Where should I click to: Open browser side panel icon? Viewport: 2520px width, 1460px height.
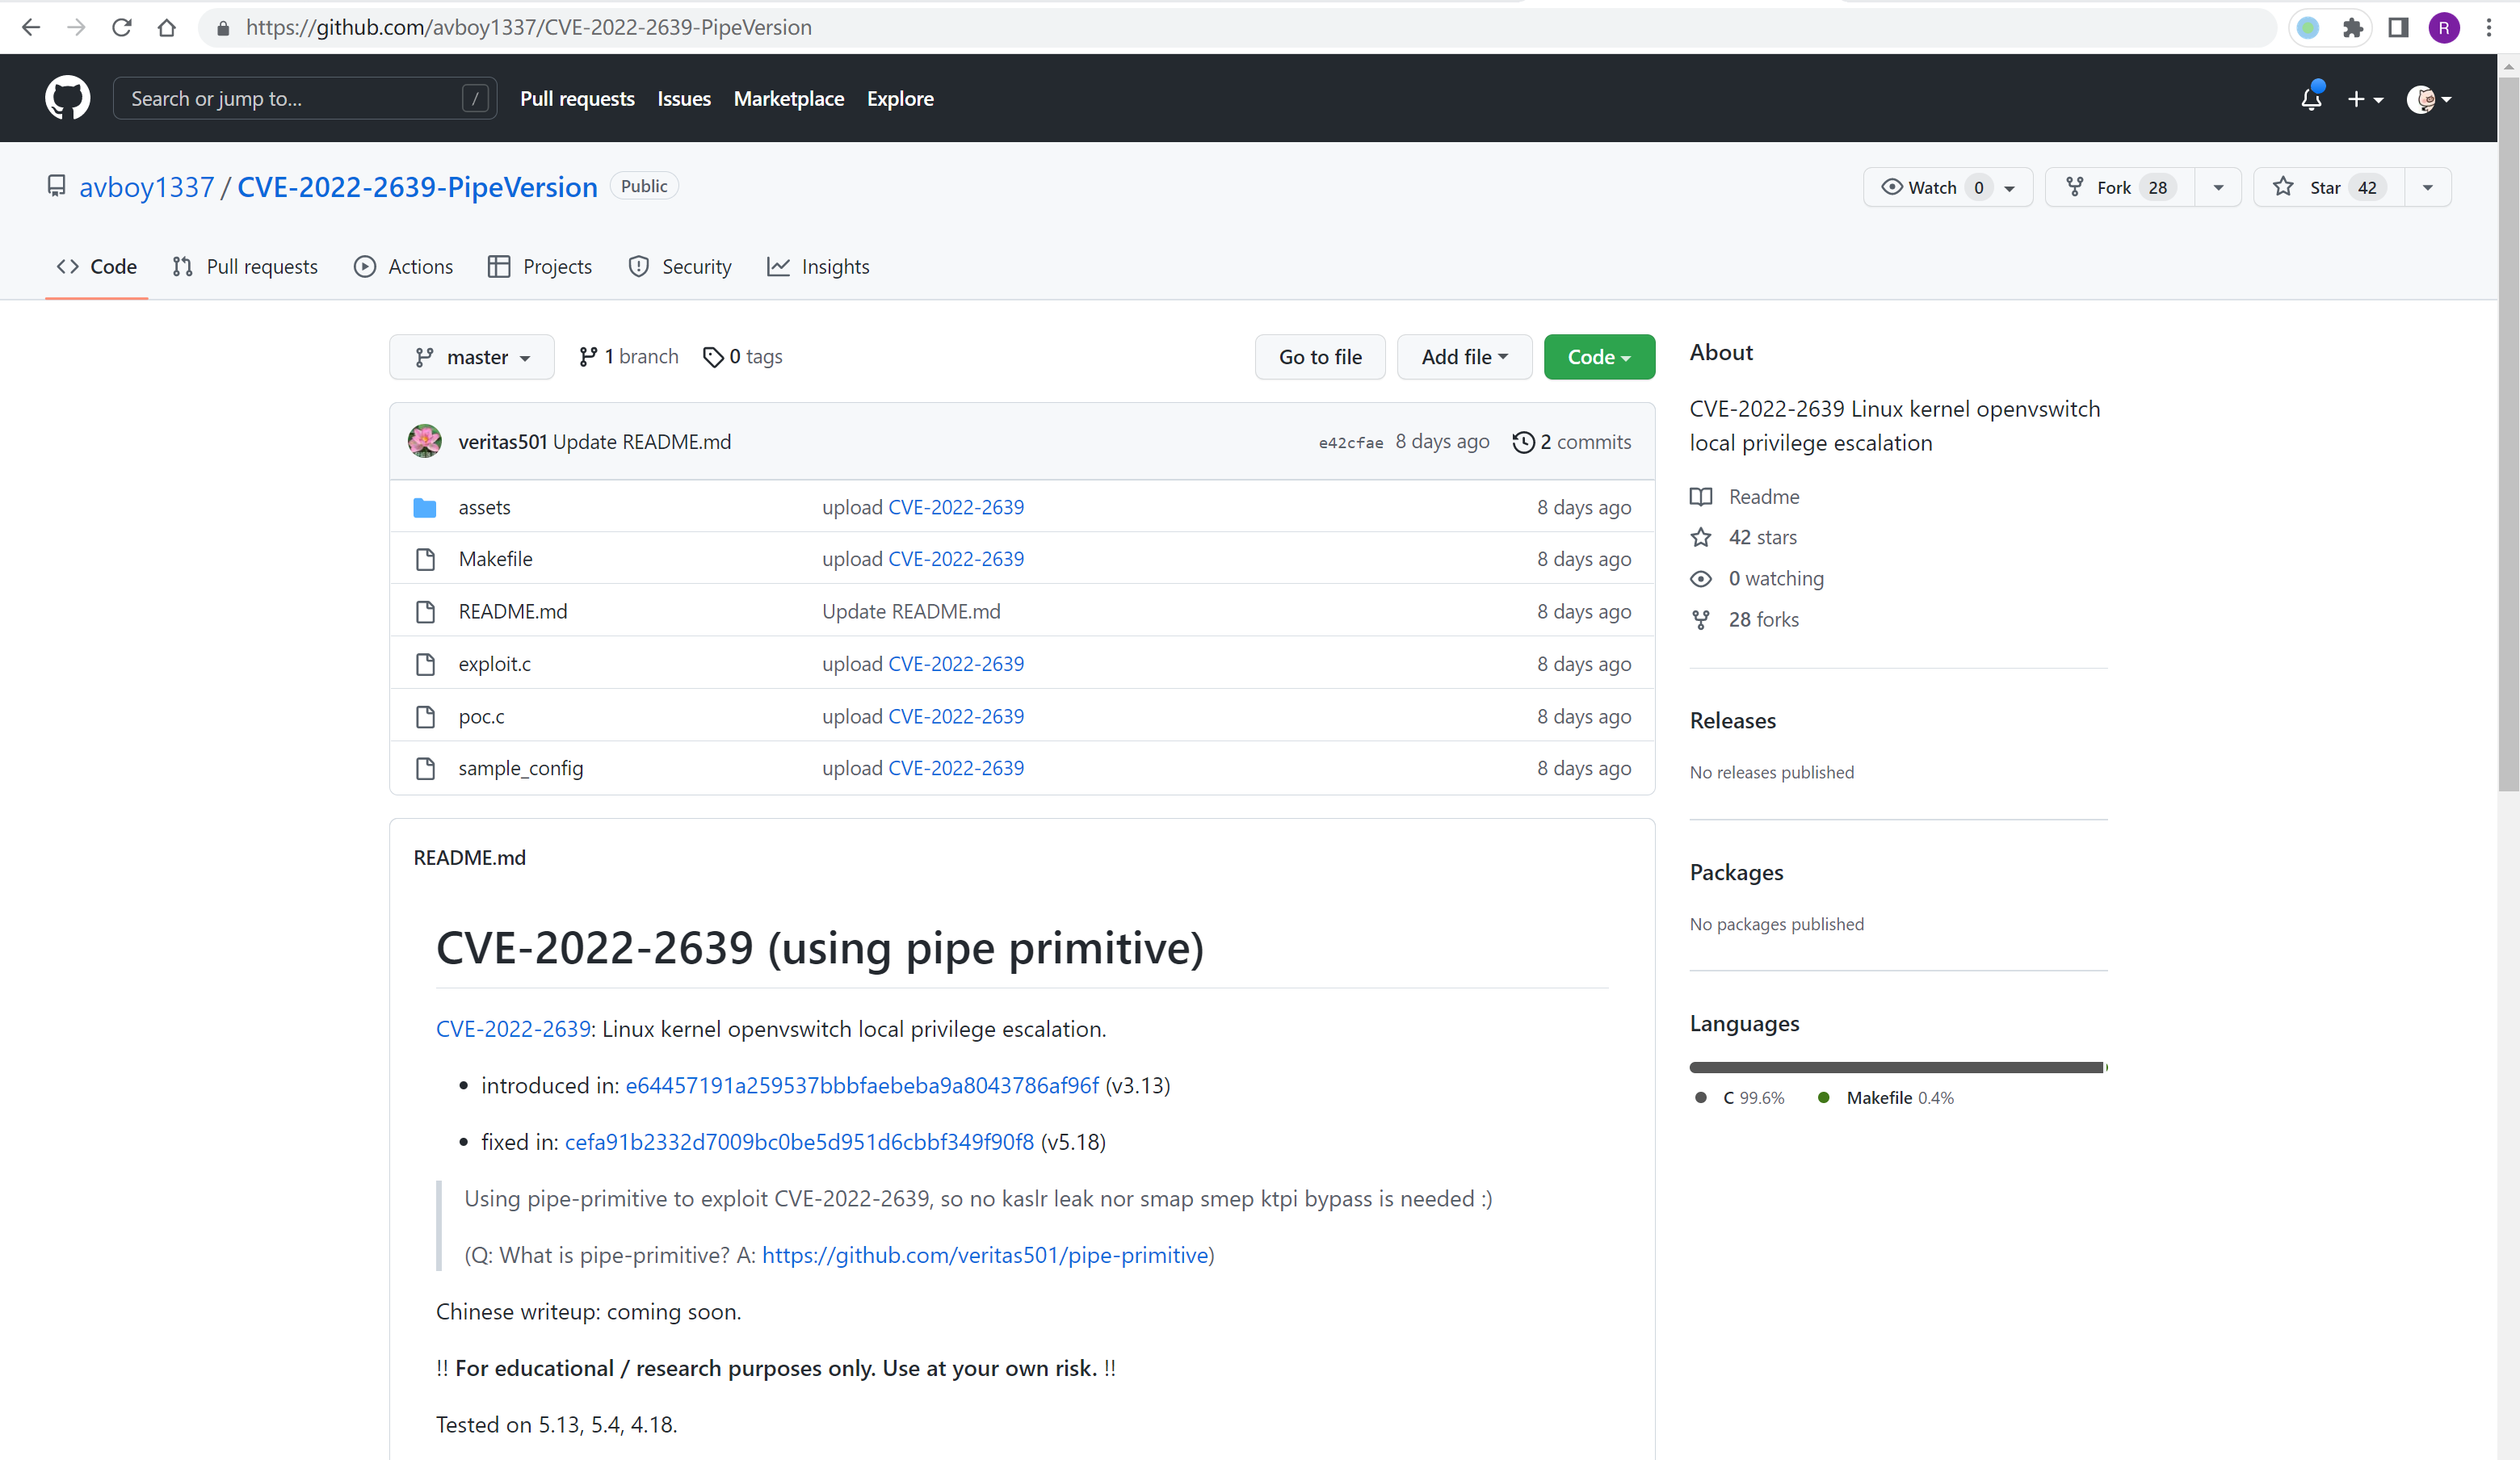tap(2397, 28)
